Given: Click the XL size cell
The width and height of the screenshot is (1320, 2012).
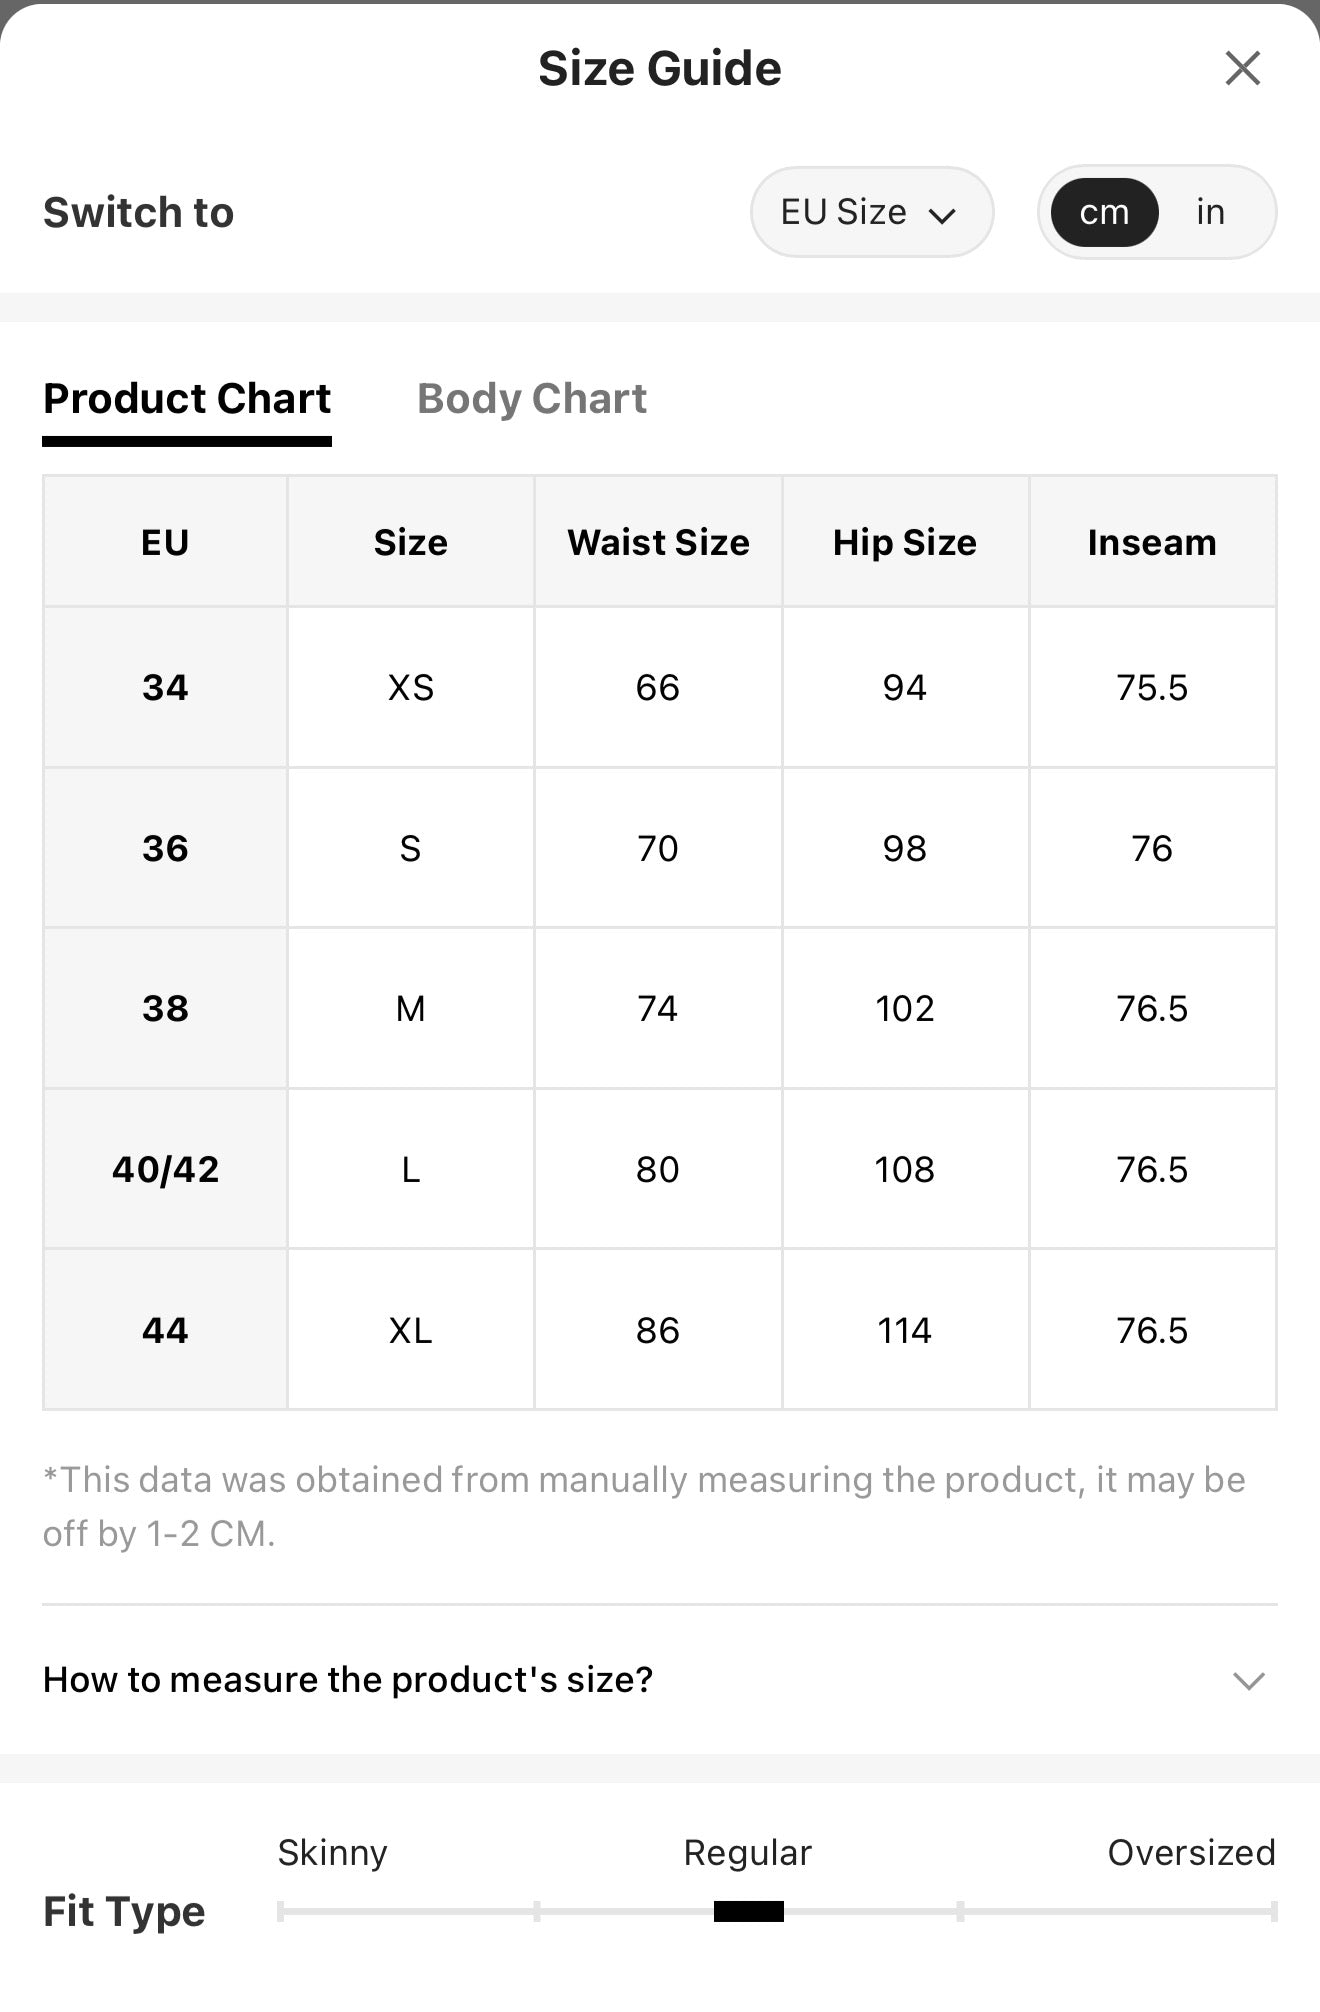Looking at the screenshot, I should [x=410, y=1330].
